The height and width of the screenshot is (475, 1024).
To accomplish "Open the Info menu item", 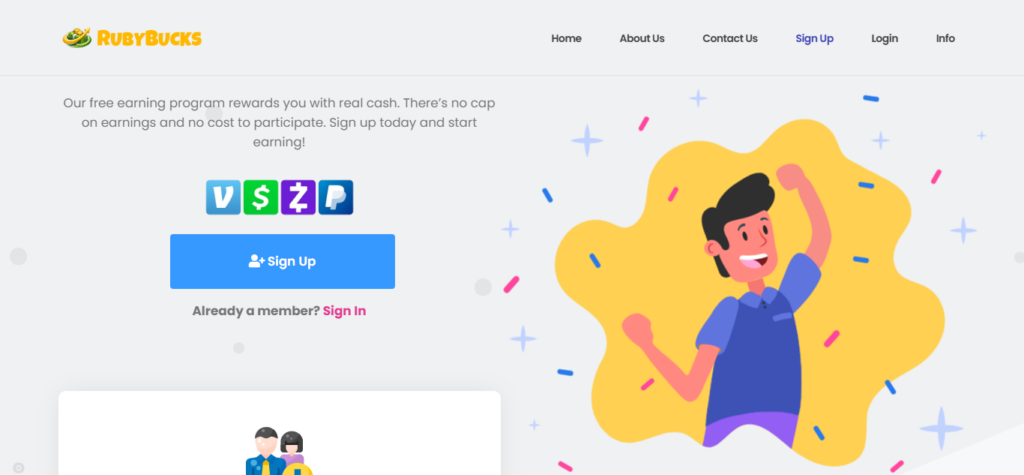I will (x=945, y=39).
